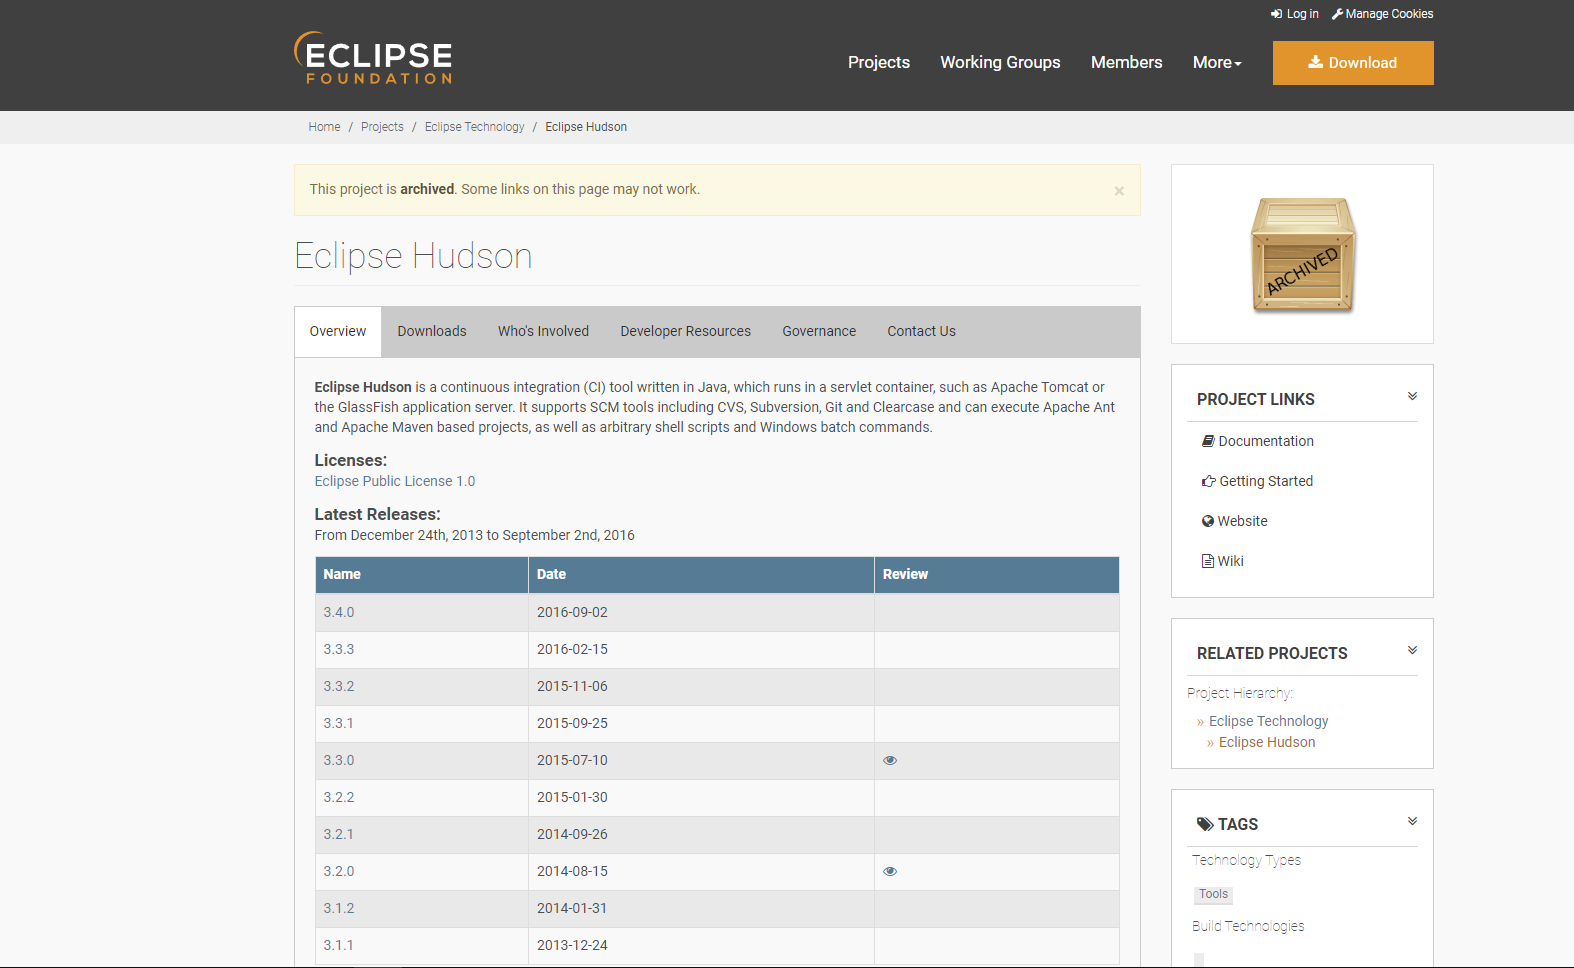View the review for release 3.2.0

890,871
